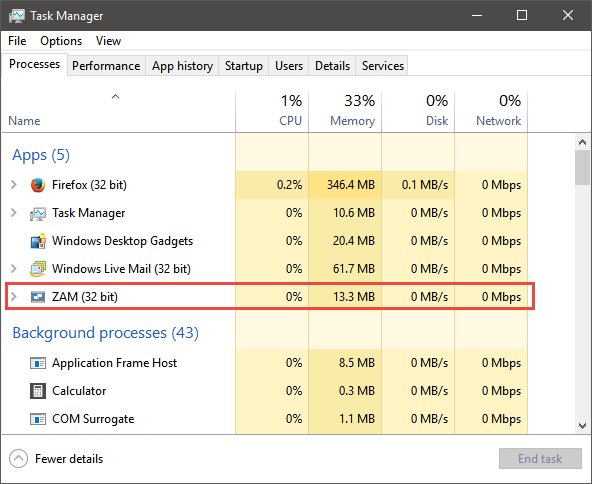Screen dimensions: 592x484
Task: Collapse view with Fewer details
Action: 56,459
